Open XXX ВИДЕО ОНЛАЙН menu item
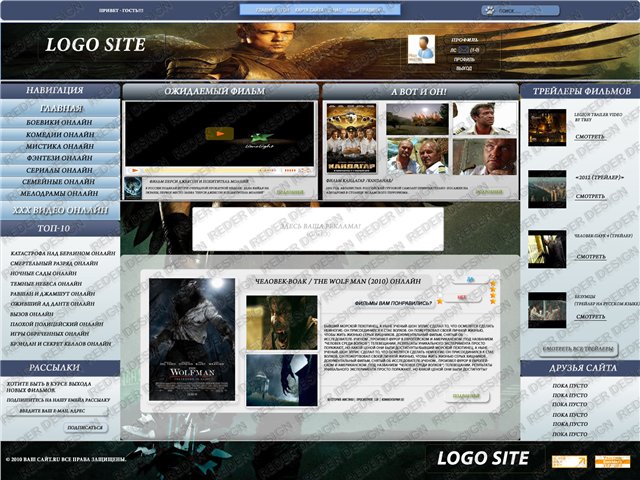 60,210
